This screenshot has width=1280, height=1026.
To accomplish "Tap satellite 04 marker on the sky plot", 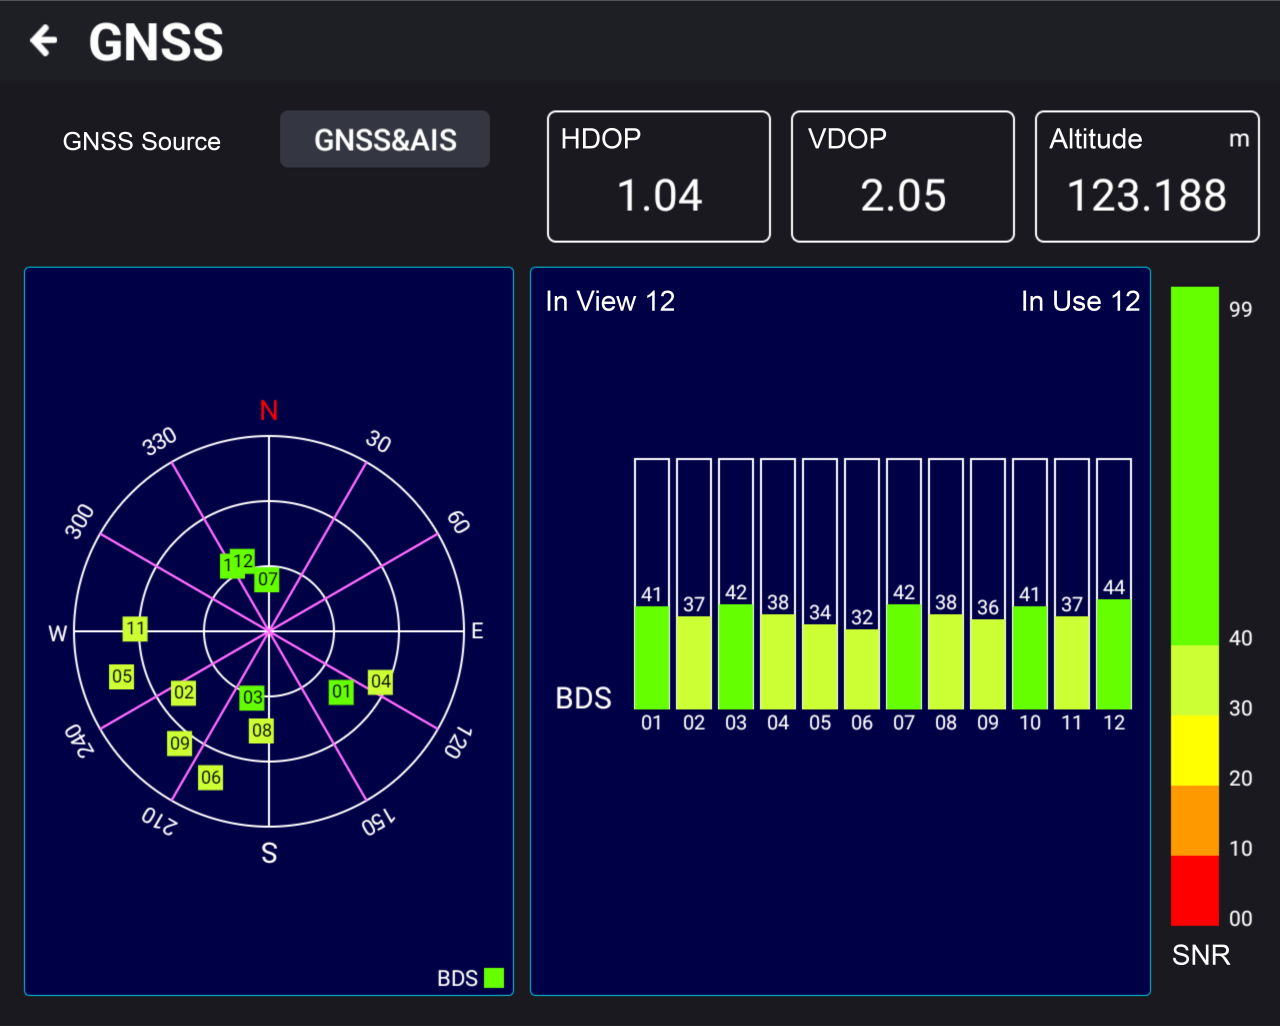I will click(381, 682).
